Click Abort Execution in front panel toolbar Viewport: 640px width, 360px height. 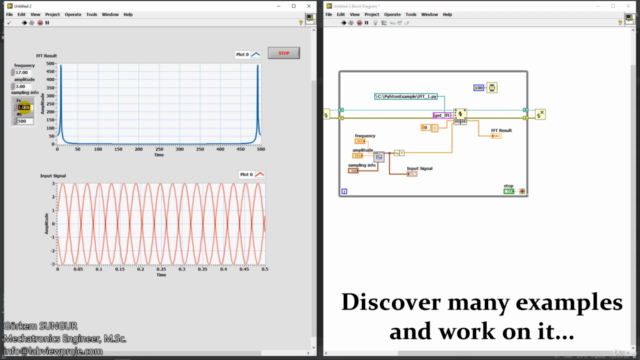40,23
